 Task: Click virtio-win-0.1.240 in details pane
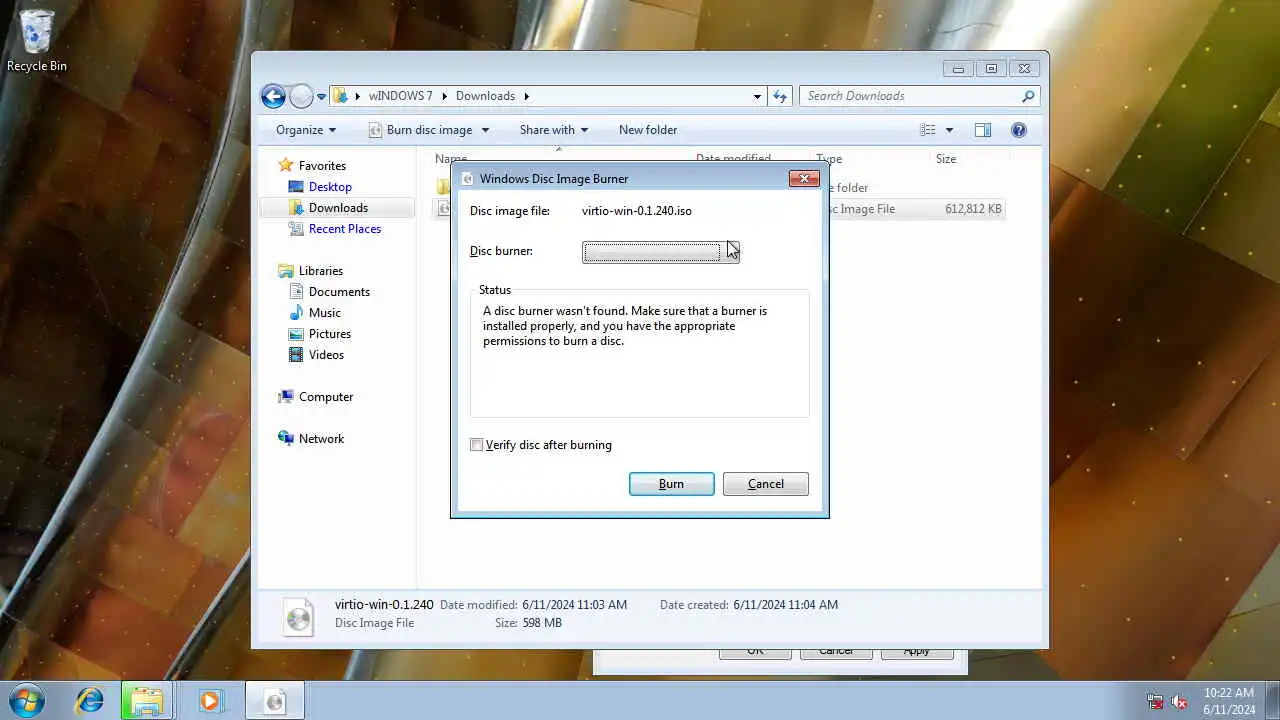coord(384,605)
